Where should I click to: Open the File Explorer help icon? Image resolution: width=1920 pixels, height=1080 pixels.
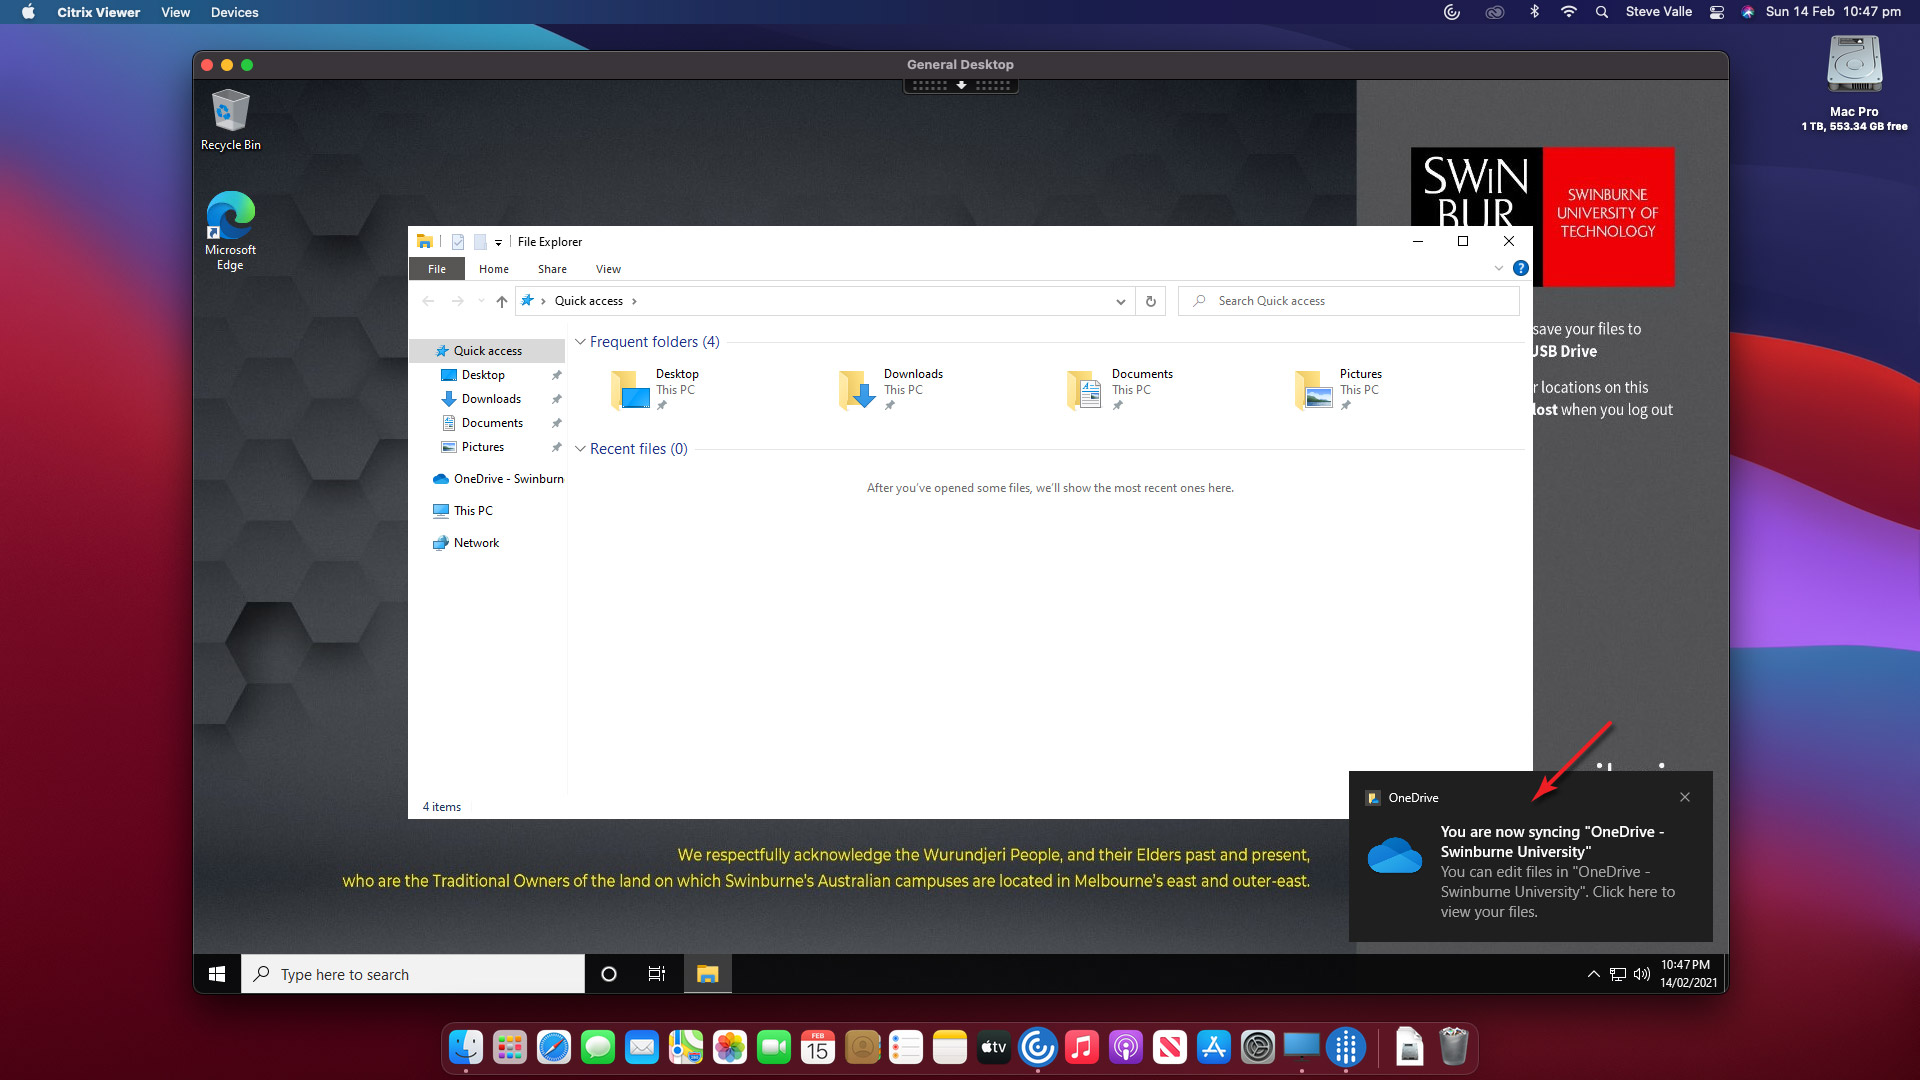coord(1520,268)
